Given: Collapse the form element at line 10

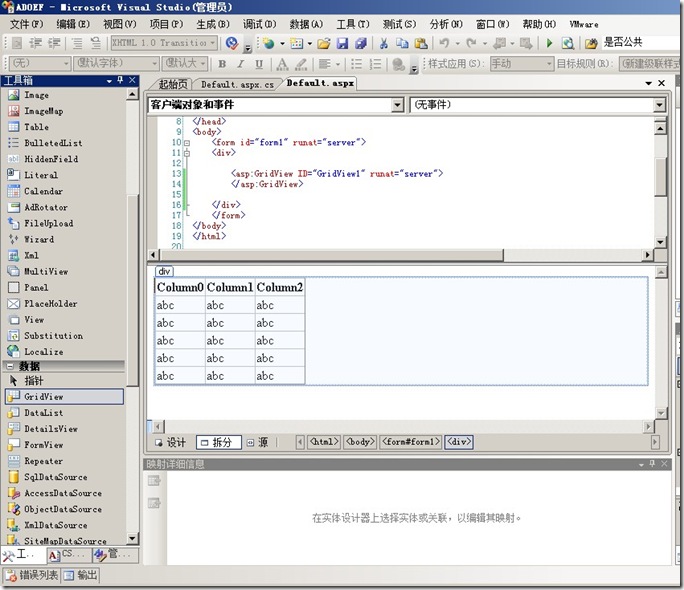Looking at the screenshot, I should [187, 143].
